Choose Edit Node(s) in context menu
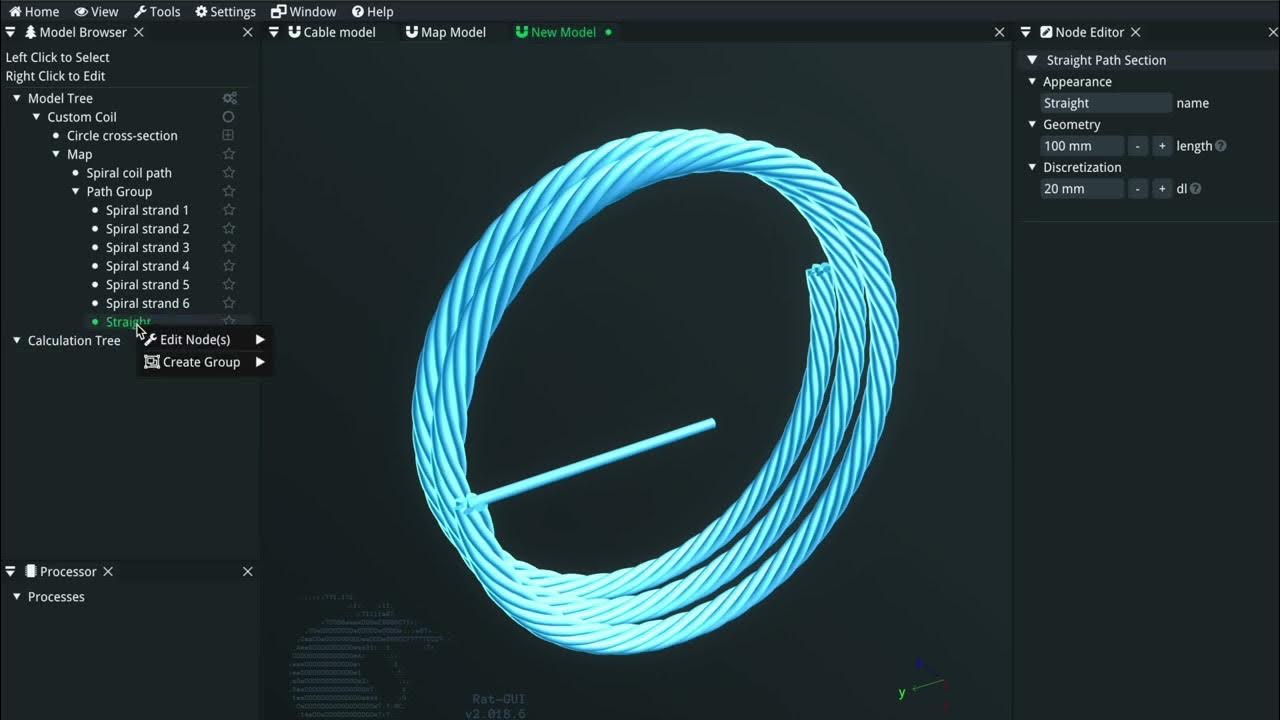The height and width of the screenshot is (720, 1280). pyautogui.click(x=204, y=340)
